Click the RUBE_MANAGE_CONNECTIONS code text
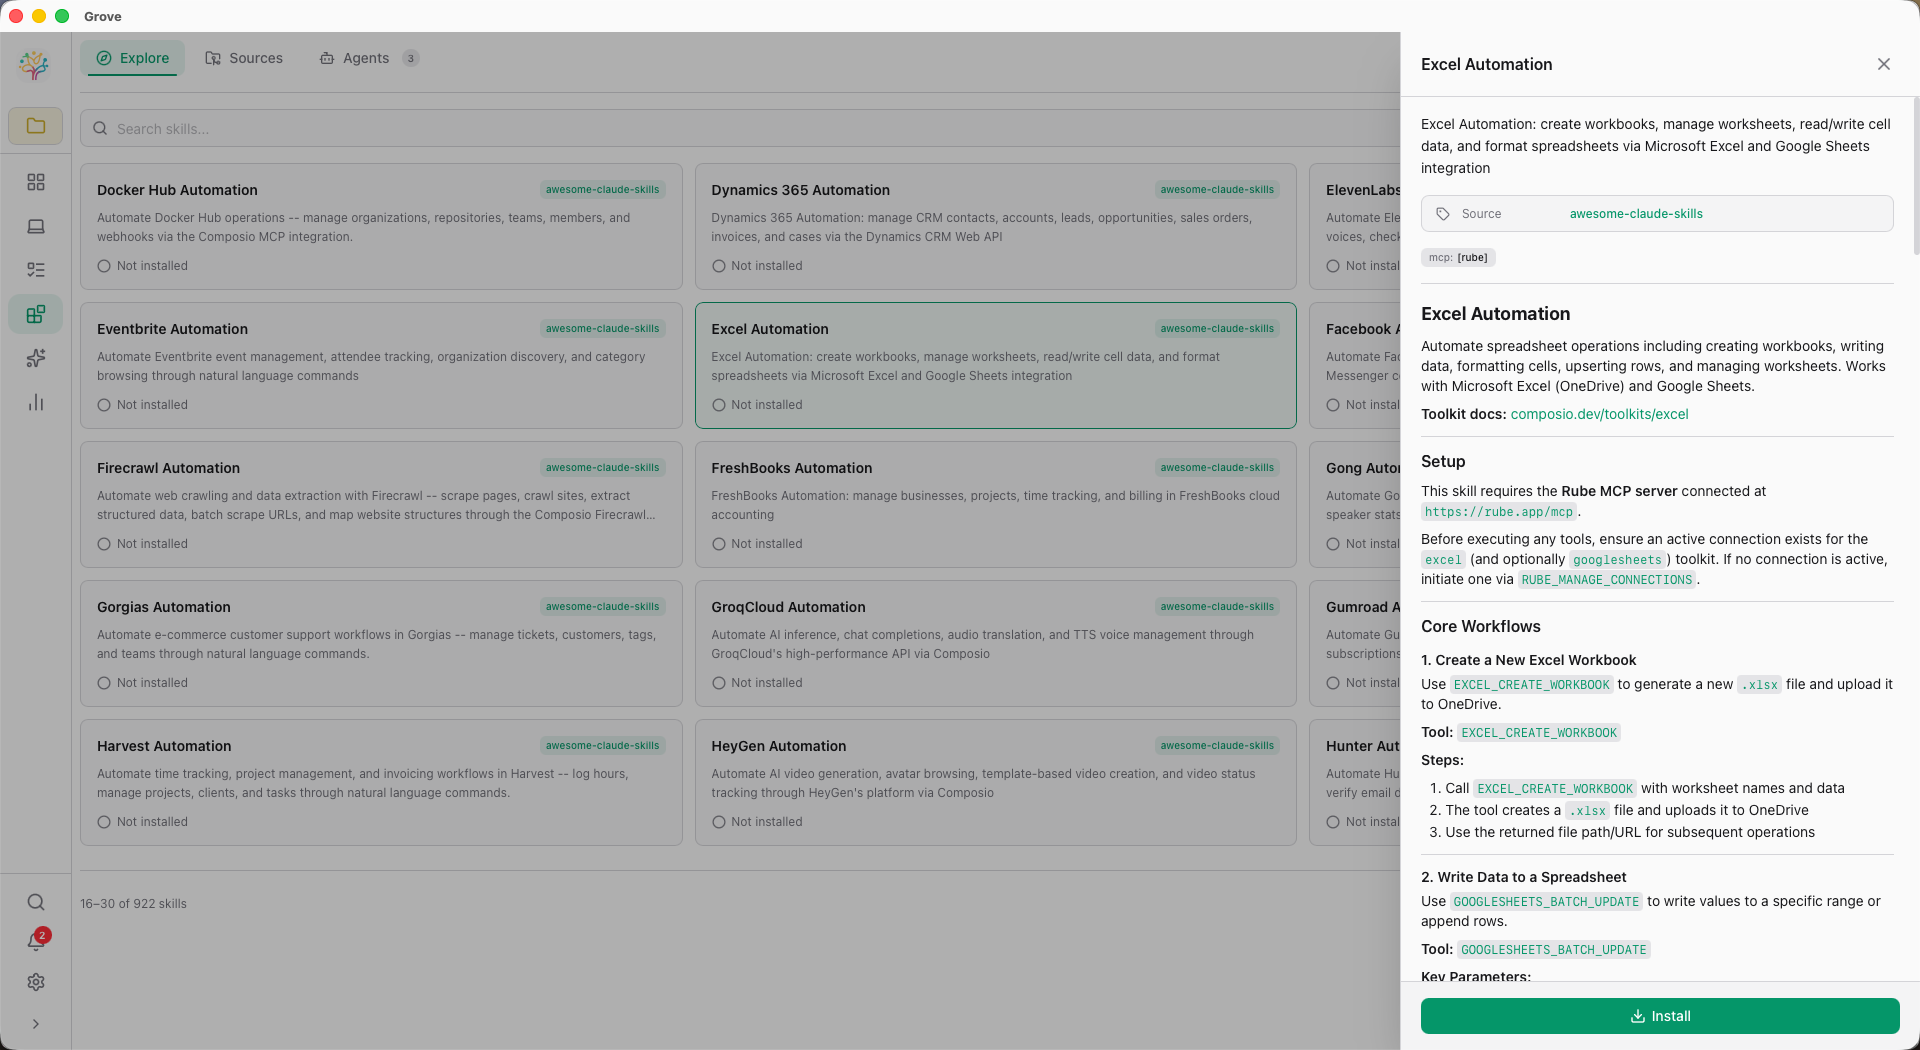Viewport: 1920px width, 1050px height. pos(1607,580)
